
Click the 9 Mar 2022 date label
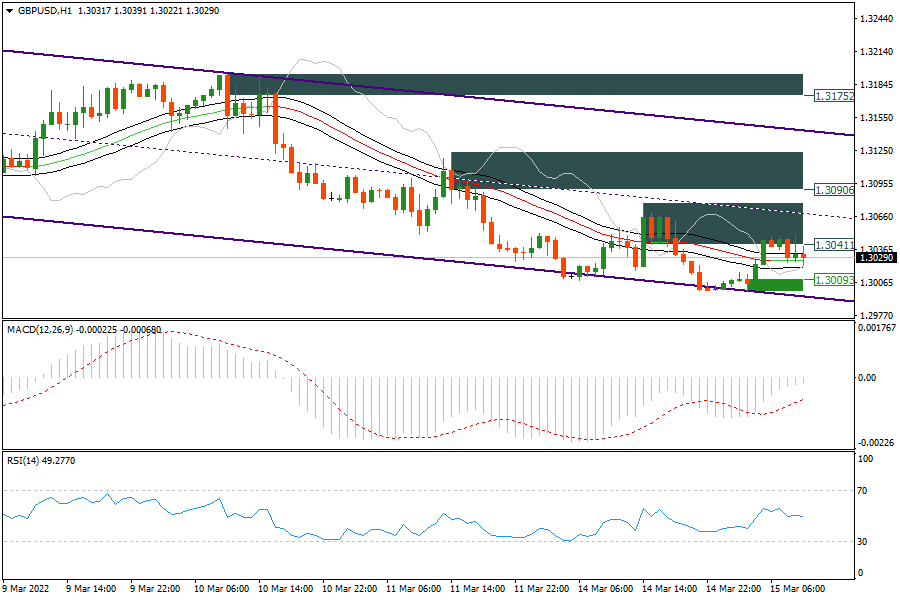click(x=28, y=589)
